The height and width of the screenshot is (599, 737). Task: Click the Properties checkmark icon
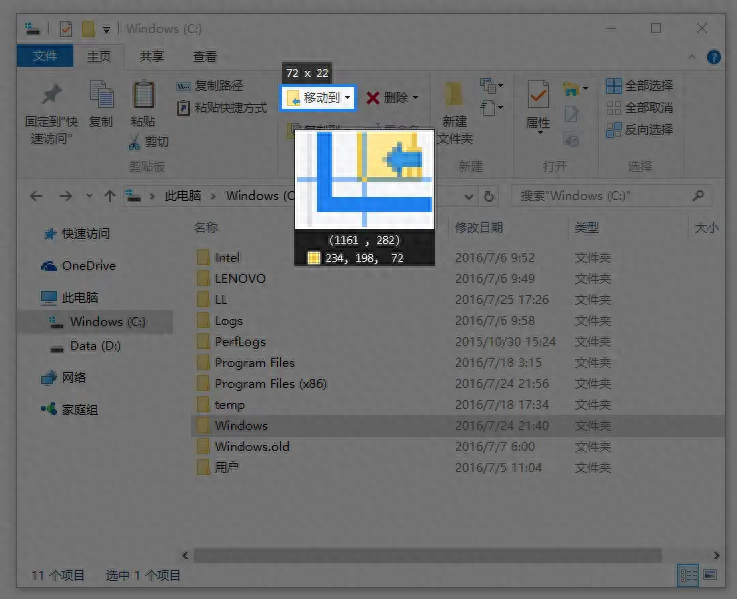pyautogui.click(x=538, y=95)
